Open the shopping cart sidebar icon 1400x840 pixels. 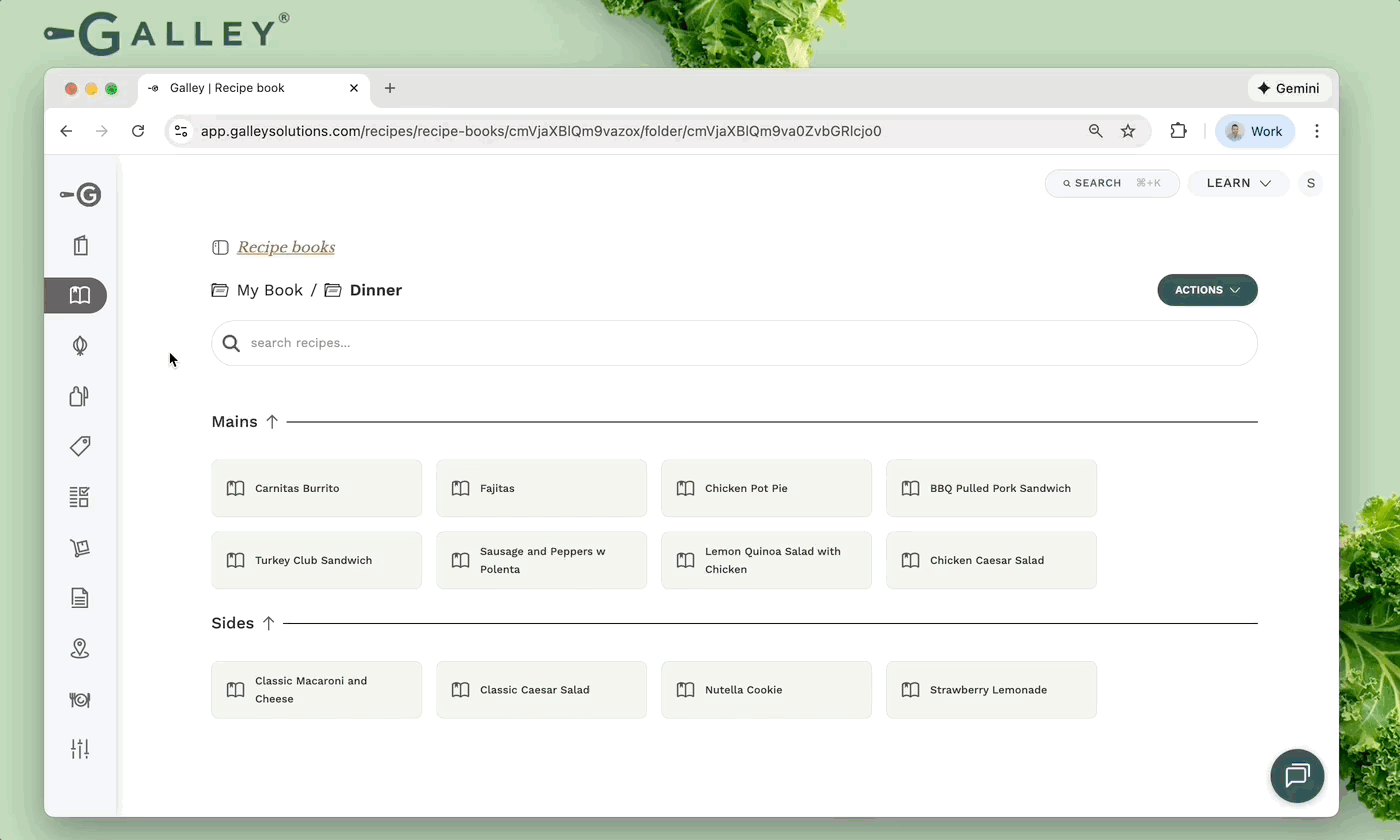click(80, 548)
